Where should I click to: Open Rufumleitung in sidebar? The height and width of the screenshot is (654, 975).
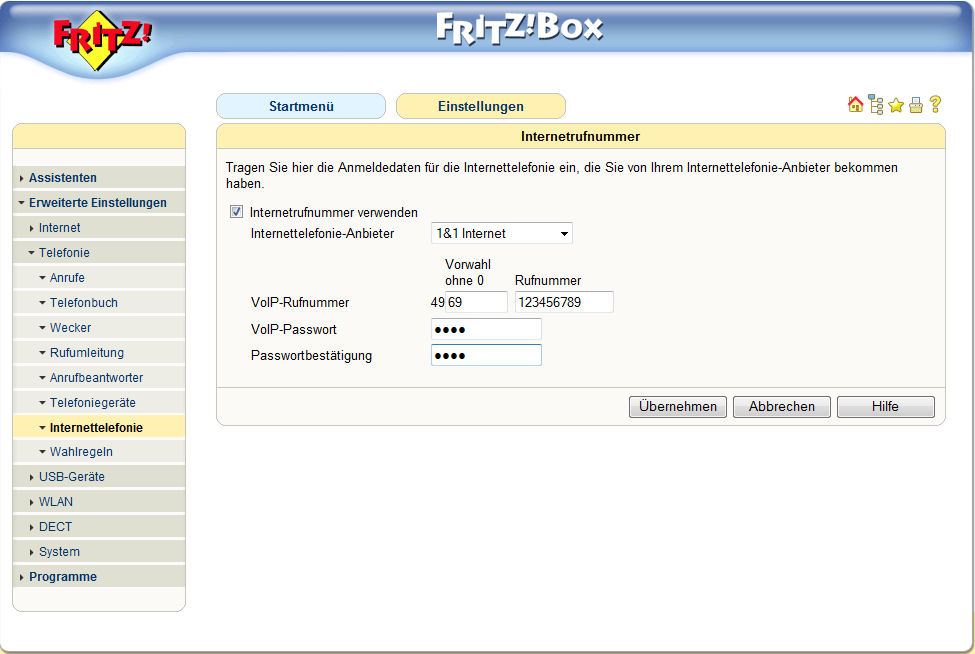(x=99, y=352)
